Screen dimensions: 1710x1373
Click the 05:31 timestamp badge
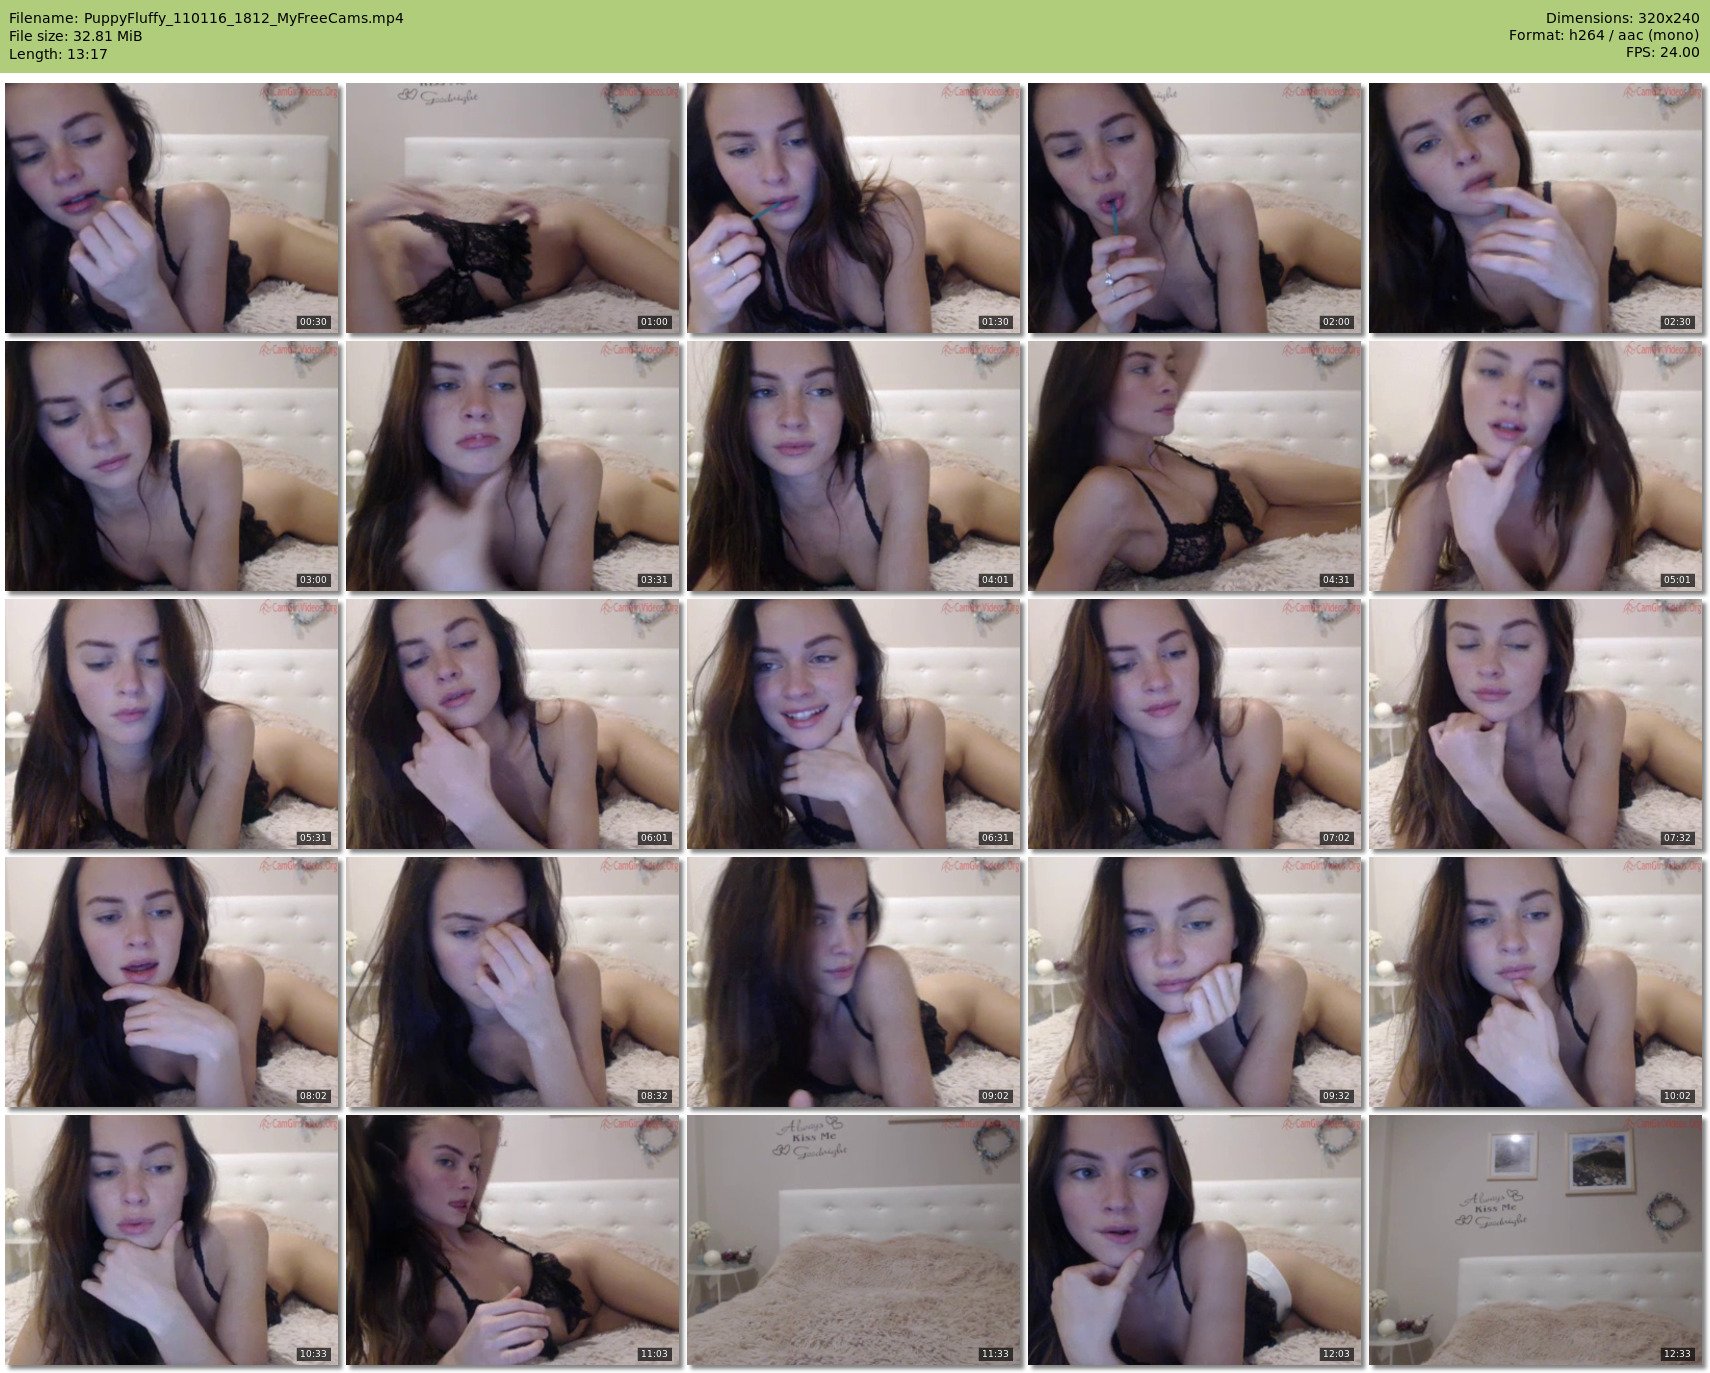(x=313, y=838)
